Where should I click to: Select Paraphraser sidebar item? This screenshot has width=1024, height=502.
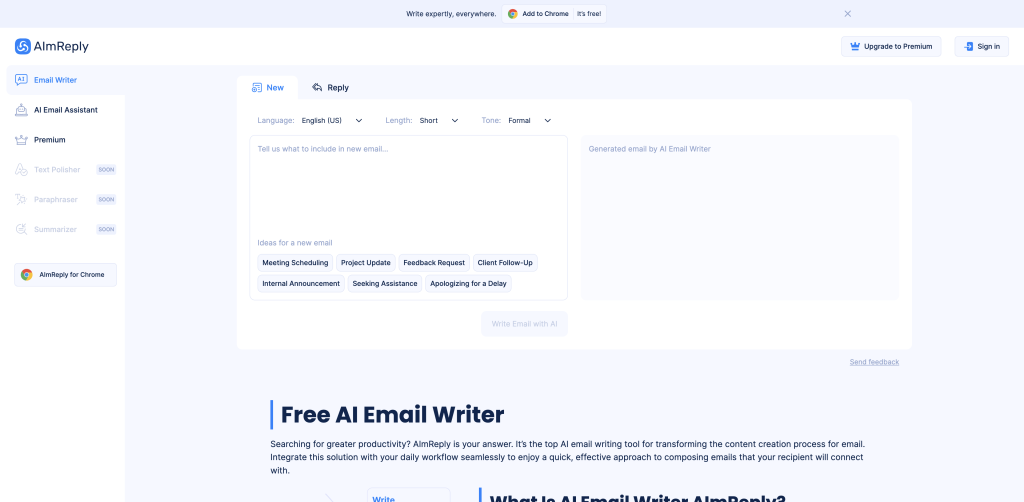[65, 199]
